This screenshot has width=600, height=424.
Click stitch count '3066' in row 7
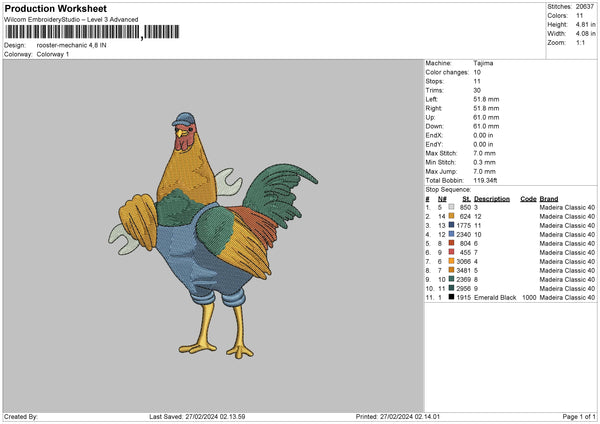coord(463,261)
